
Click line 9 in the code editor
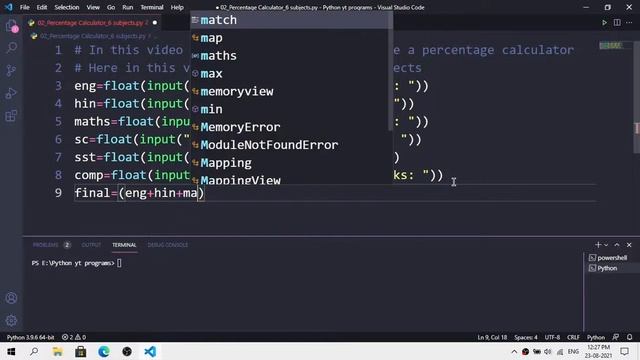point(335,193)
